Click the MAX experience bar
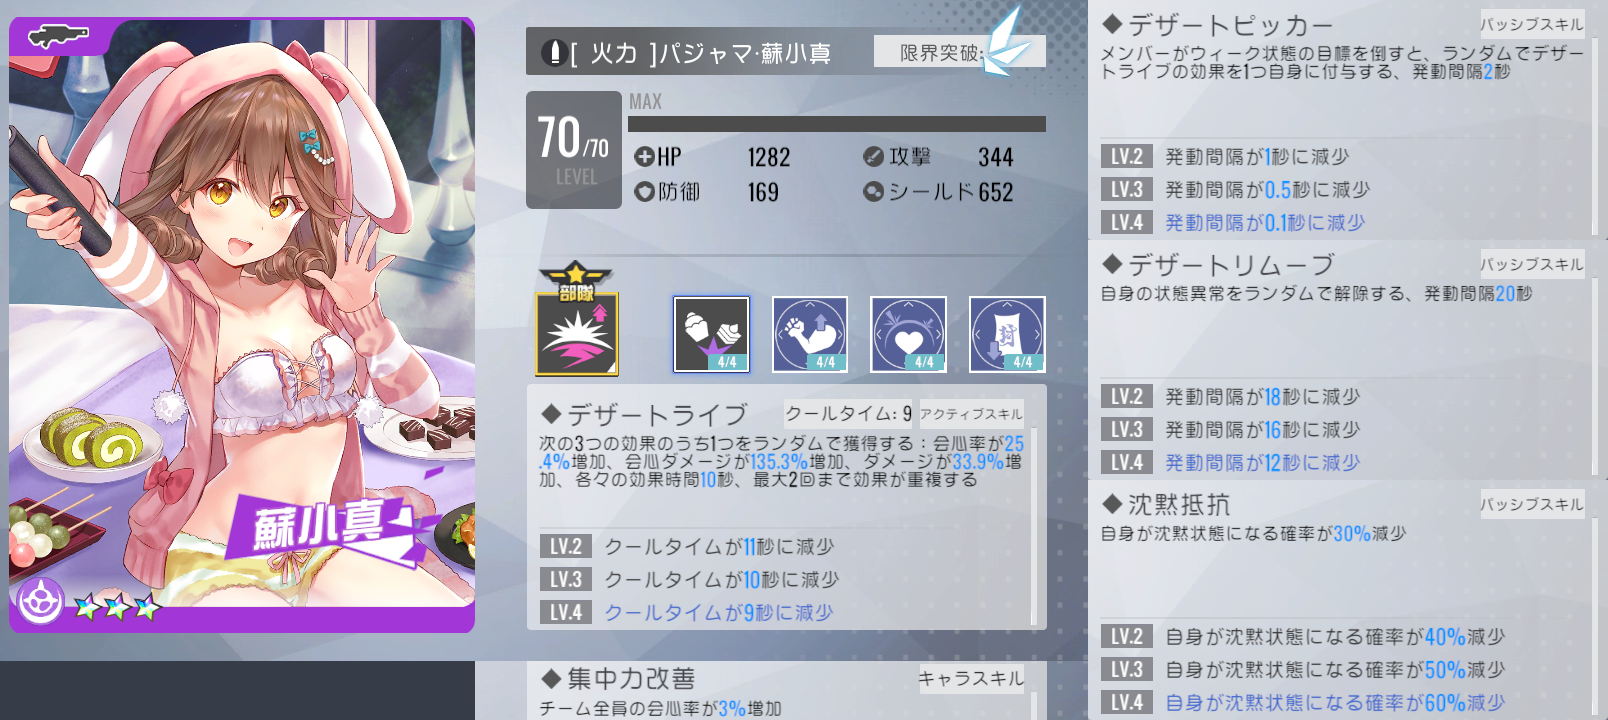Screen dimensions: 1608x720 [x=837, y=124]
